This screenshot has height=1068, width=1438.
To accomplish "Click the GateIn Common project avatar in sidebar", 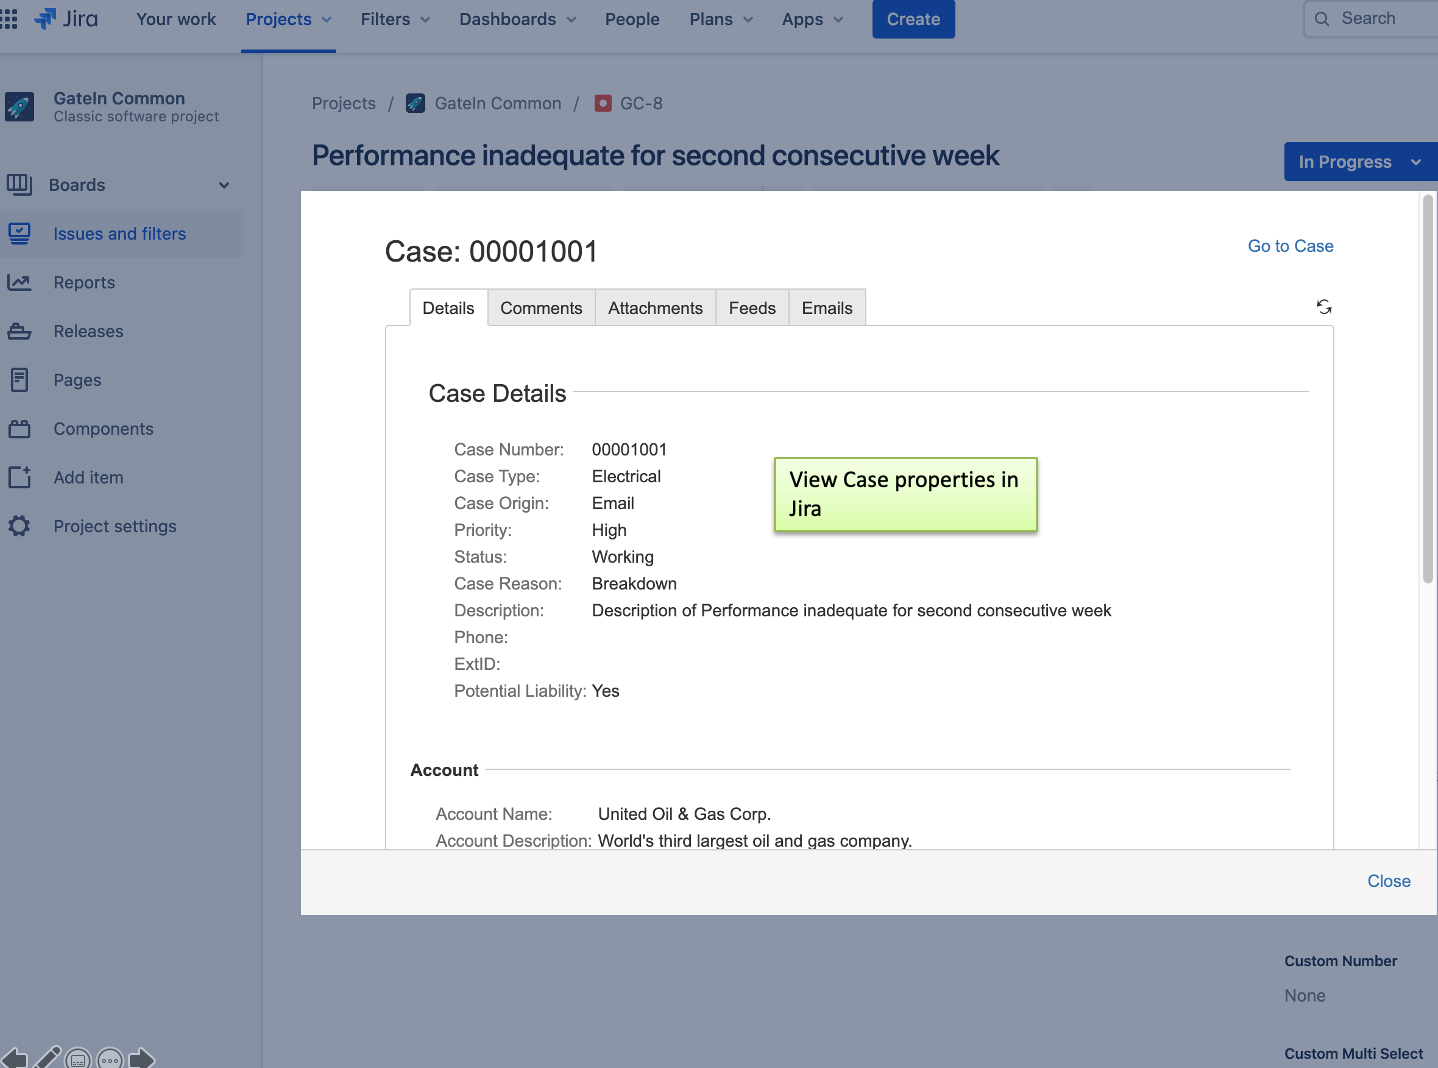I will 19,106.
